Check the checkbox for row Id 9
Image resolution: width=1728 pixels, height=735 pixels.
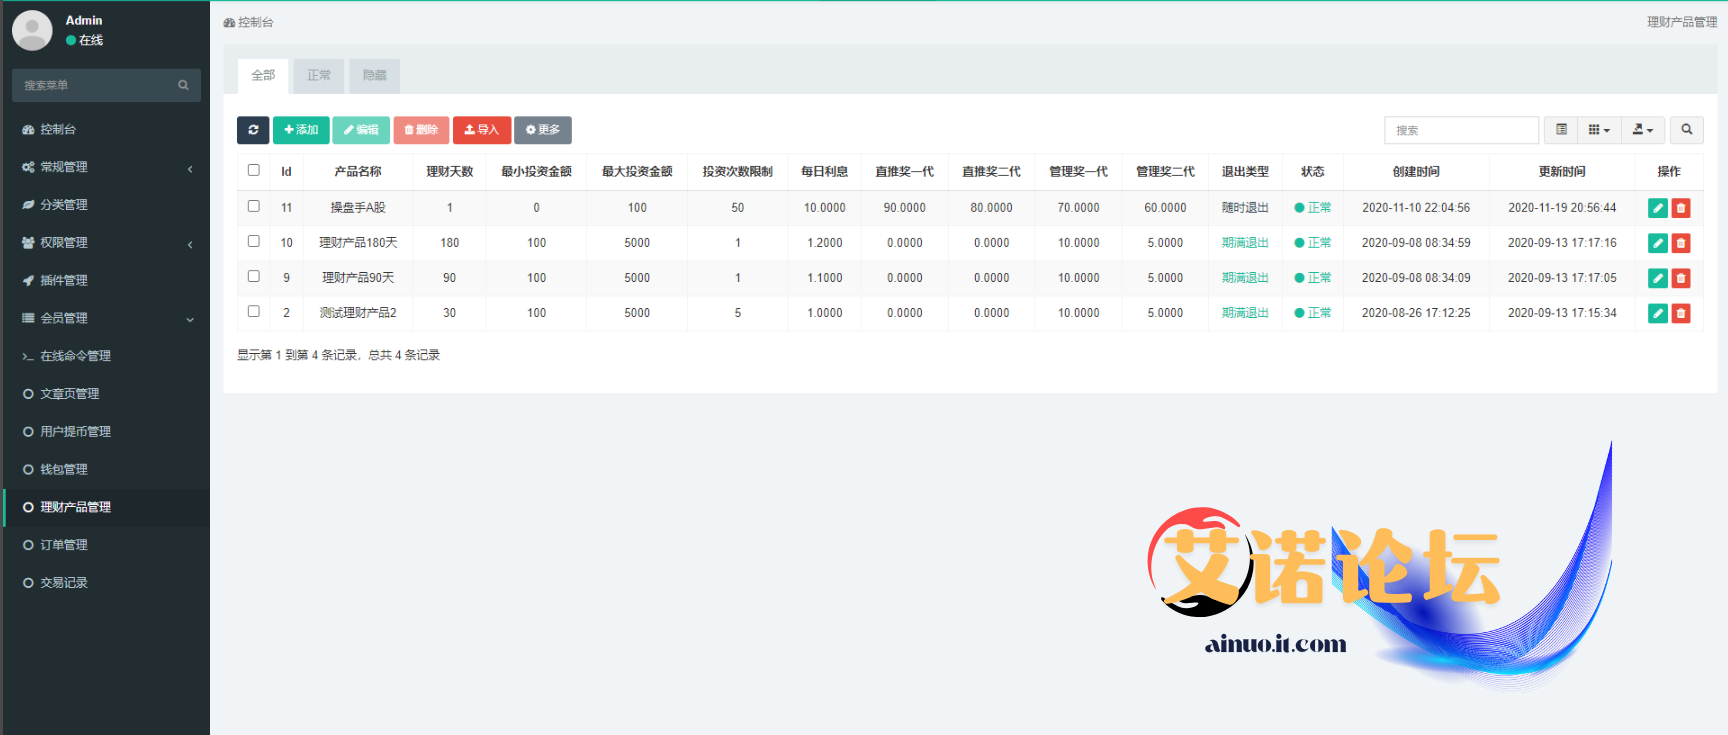(x=254, y=276)
